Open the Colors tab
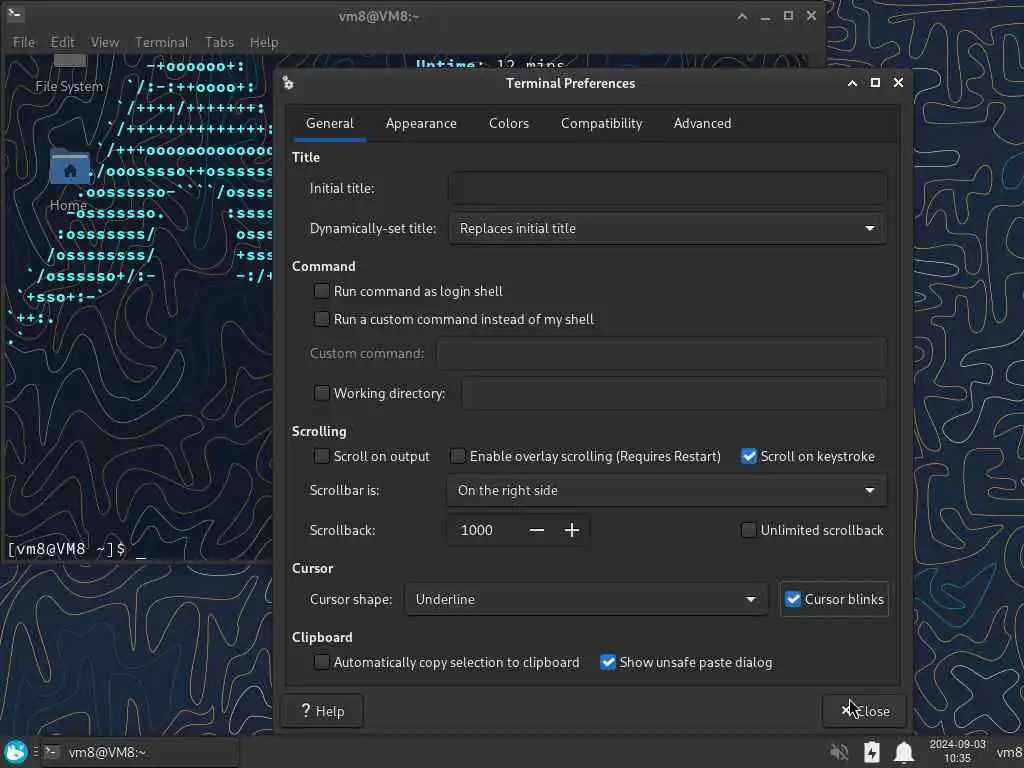Screen dimensions: 1024x768 [x=509, y=123]
